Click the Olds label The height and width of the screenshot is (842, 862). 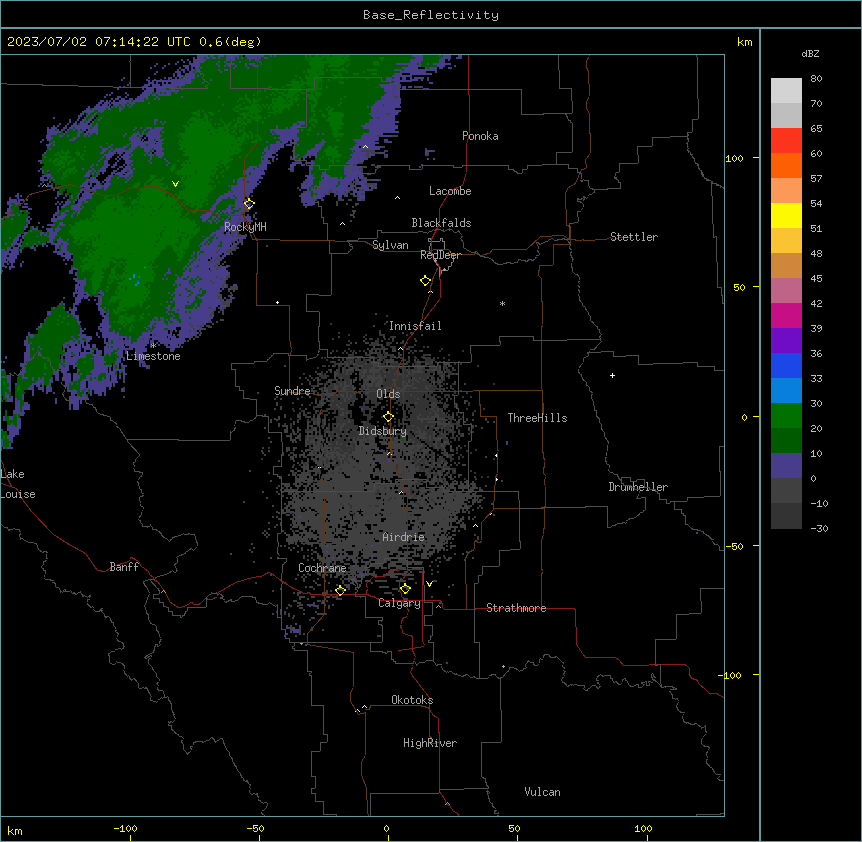(388, 394)
